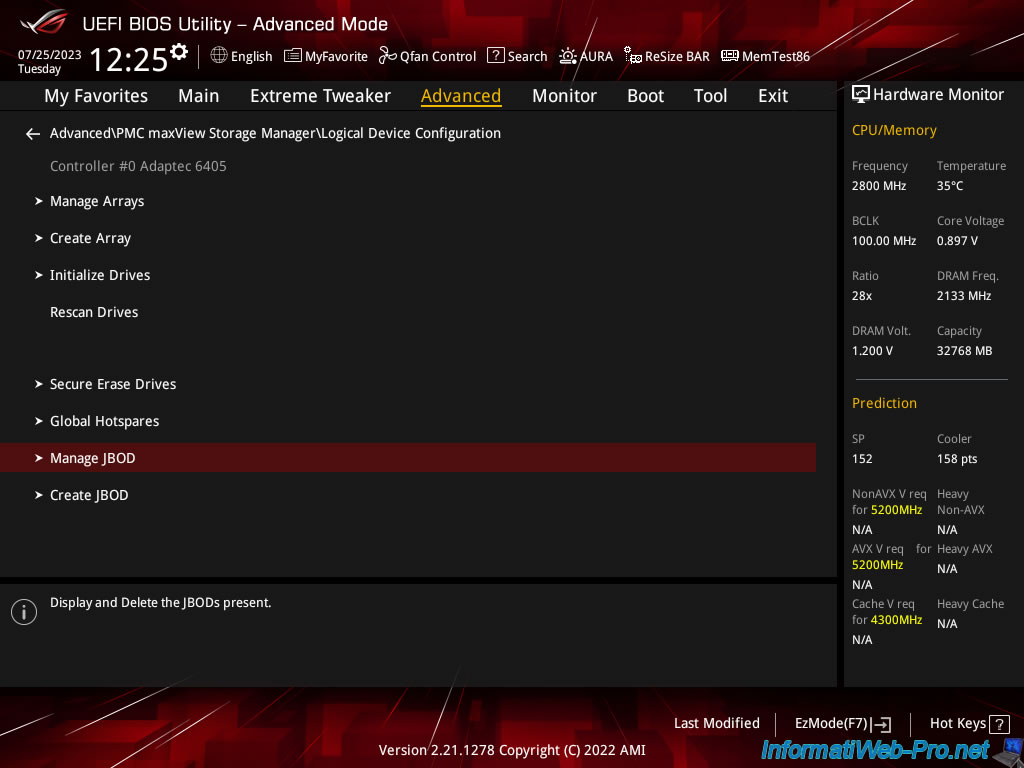Click the Cooler 158 pts value
This screenshot has width=1024, height=768.
tap(957, 458)
